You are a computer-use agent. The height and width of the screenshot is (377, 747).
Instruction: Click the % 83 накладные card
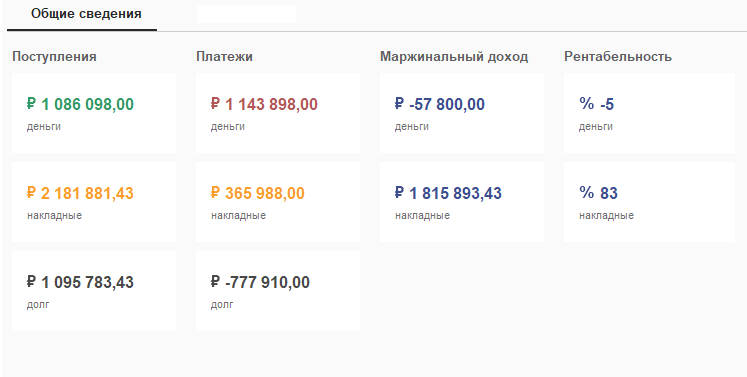(649, 202)
